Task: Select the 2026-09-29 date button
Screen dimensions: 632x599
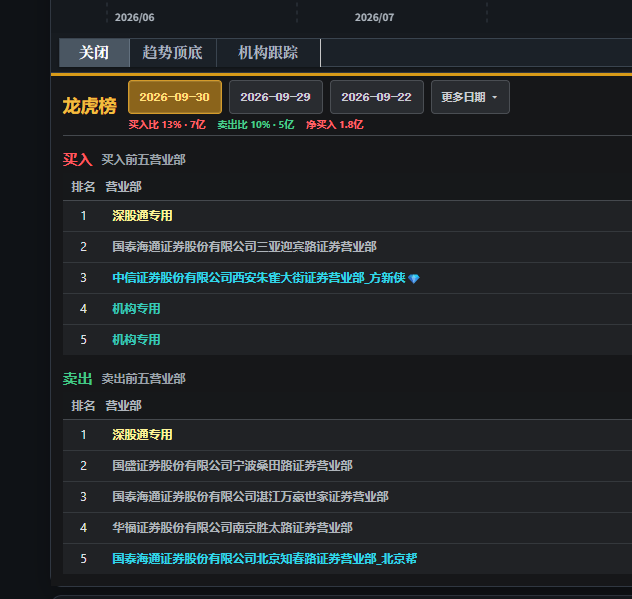Action: click(276, 97)
